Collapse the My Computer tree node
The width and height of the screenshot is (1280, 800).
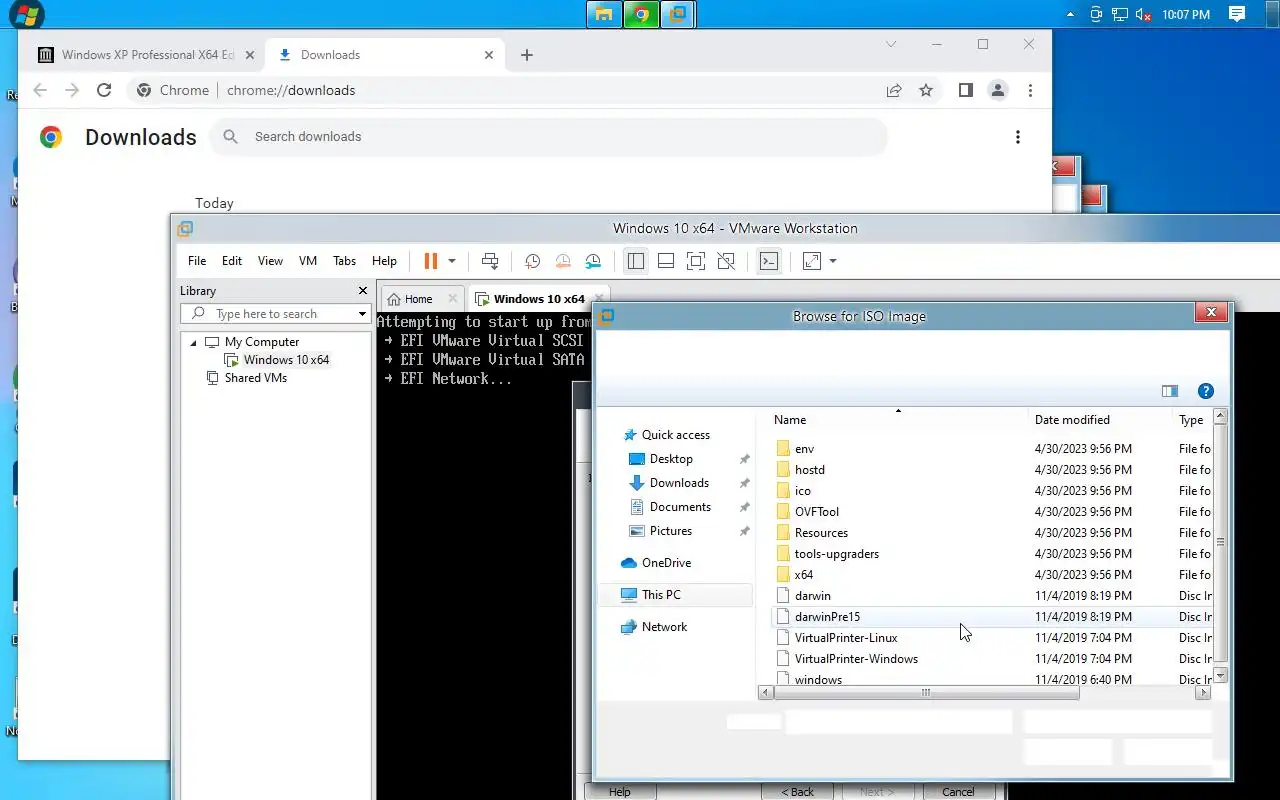coord(194,342)
